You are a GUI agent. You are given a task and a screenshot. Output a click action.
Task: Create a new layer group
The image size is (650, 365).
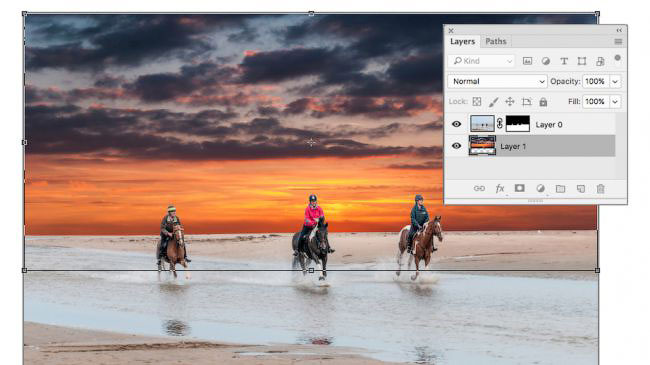560,189
